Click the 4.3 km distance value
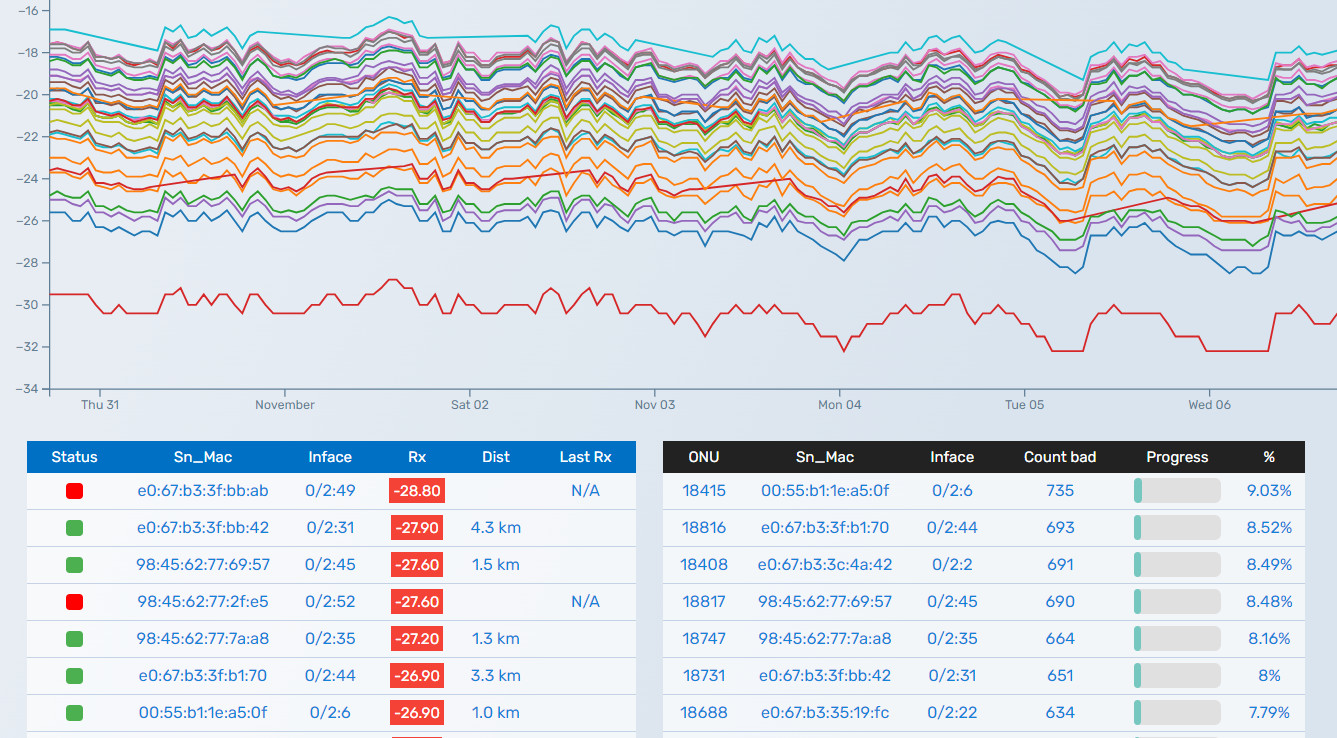The width and height of the screenshot is (1337, 738). [496, 528]
